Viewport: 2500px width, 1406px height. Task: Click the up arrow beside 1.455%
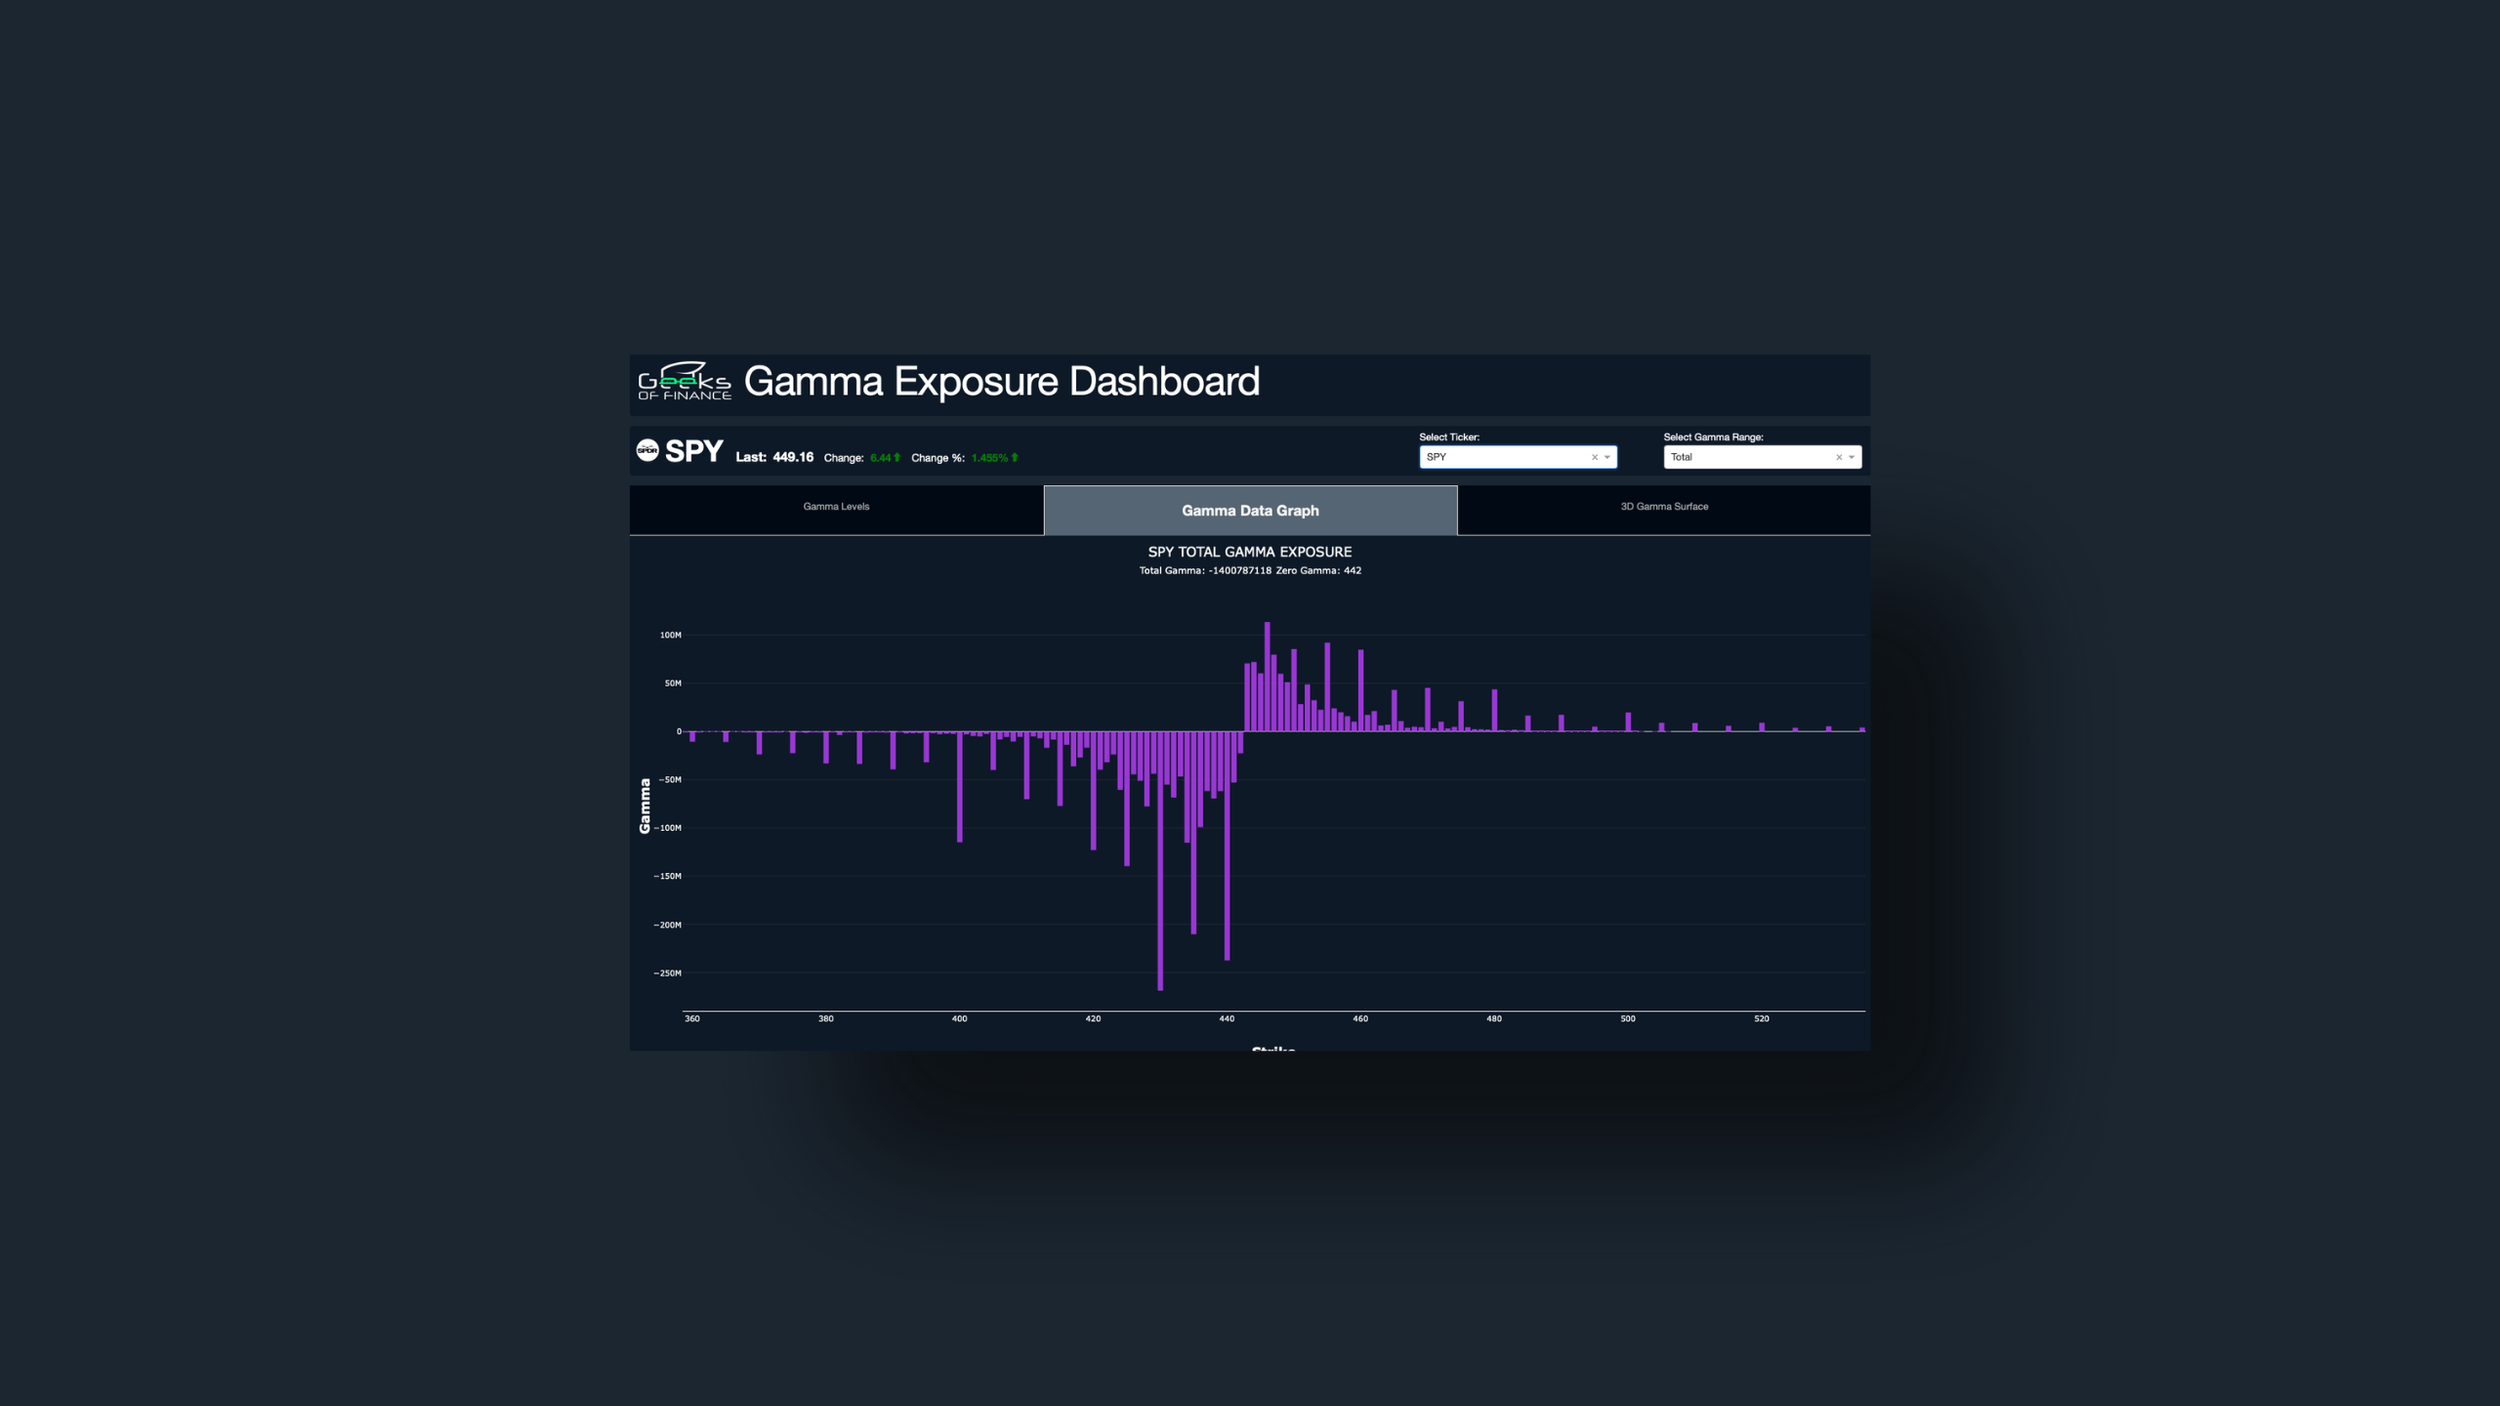pyautogui.click(x=1013, y=457)
